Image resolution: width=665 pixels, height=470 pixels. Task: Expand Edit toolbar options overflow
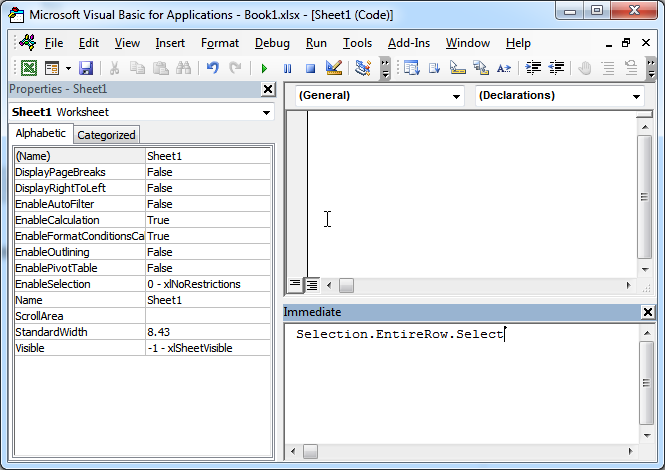[x=651, y=68]
